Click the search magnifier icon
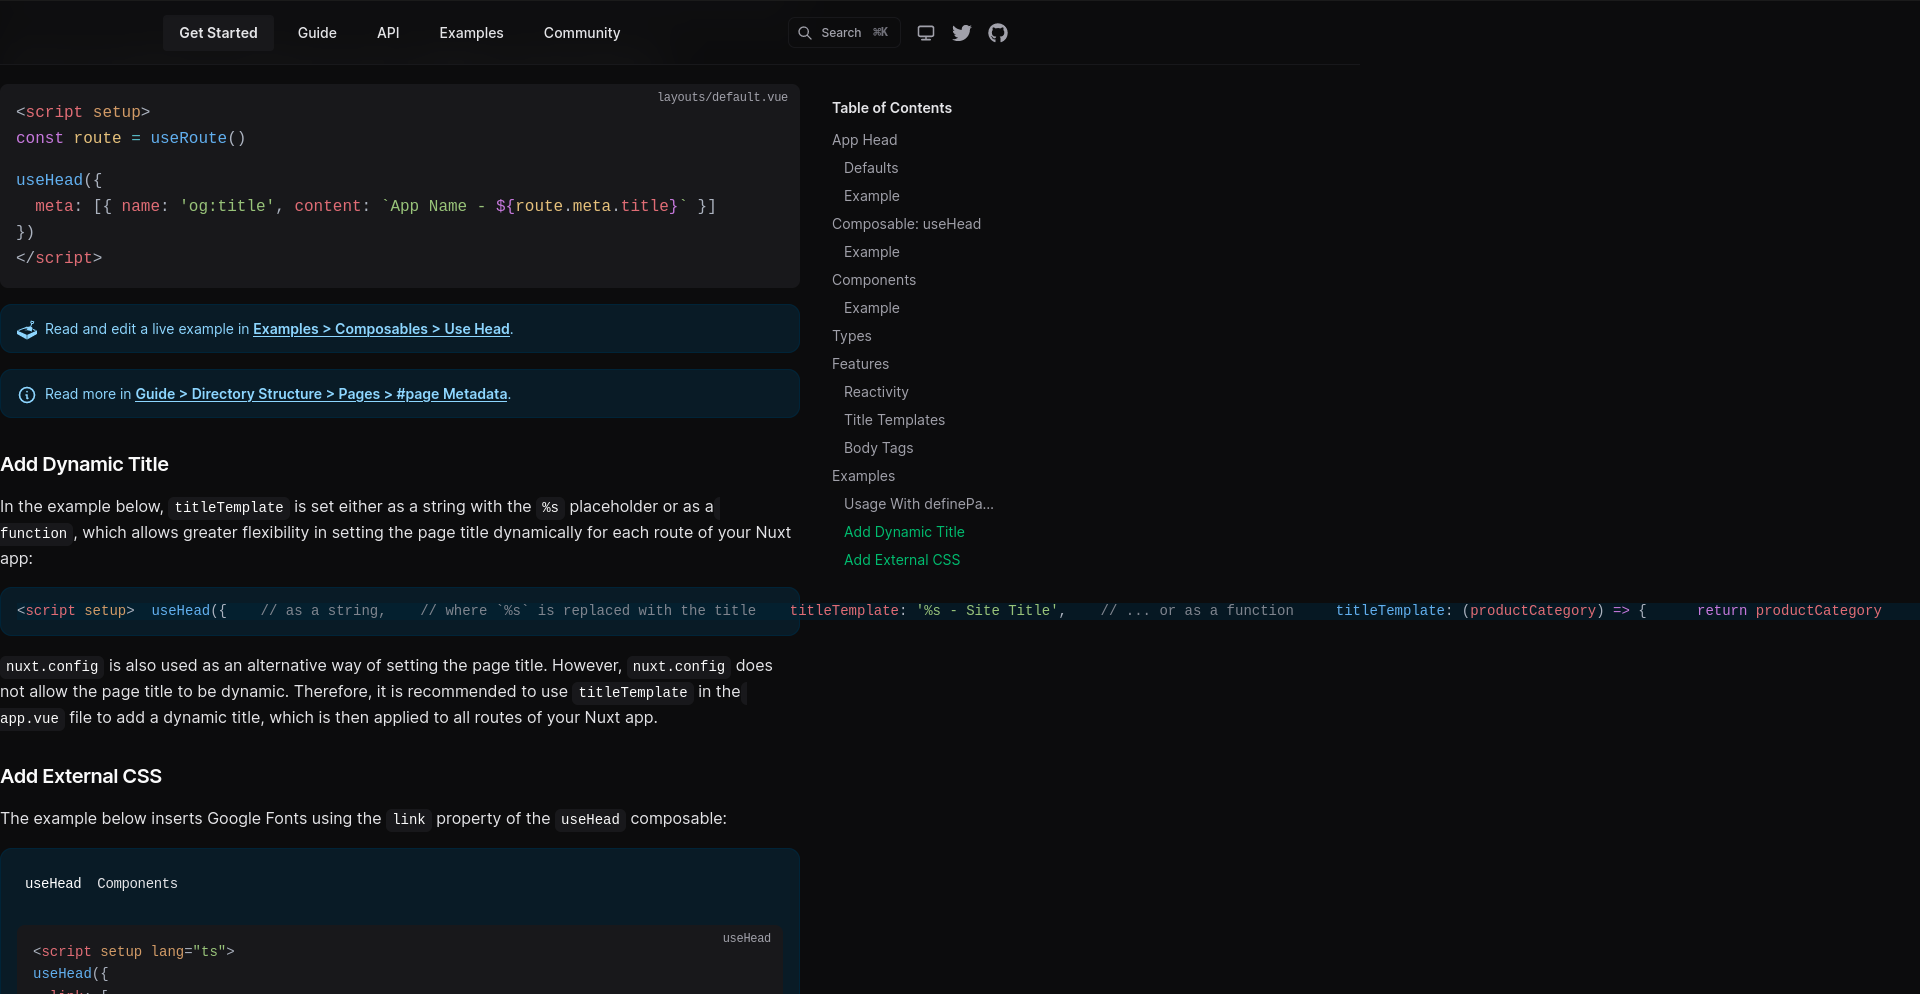Viewport: 1920px width, 994px height. point(805,32)
